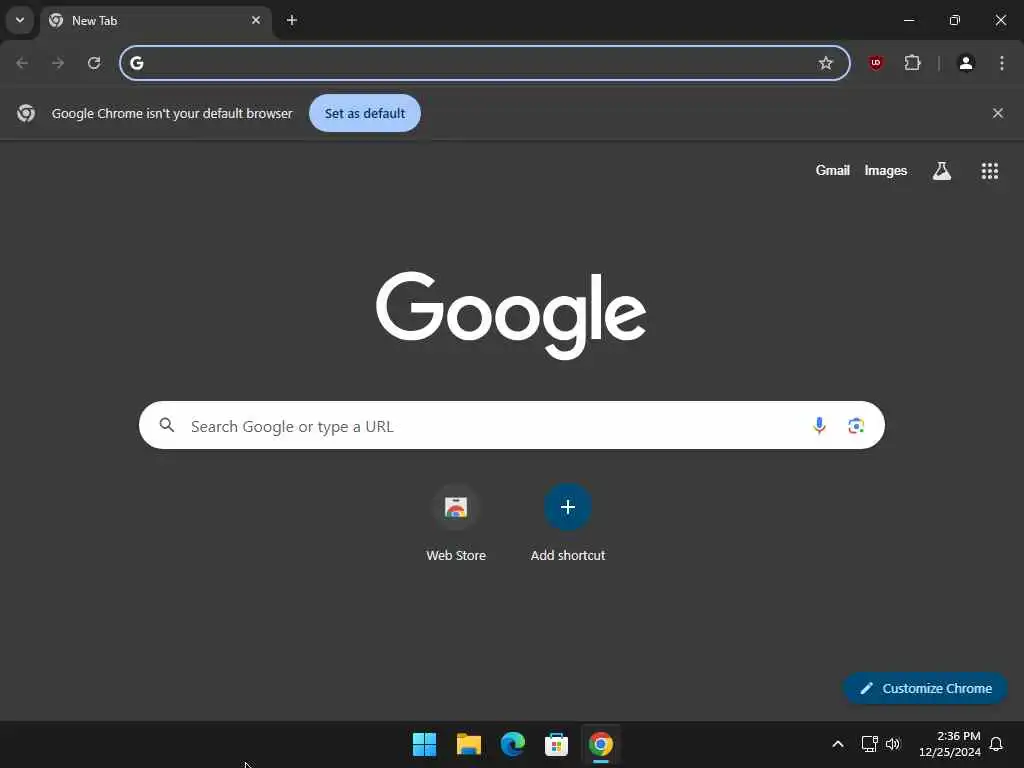
Task: Open the Chrome profile menu
Action: click(966, 63)
